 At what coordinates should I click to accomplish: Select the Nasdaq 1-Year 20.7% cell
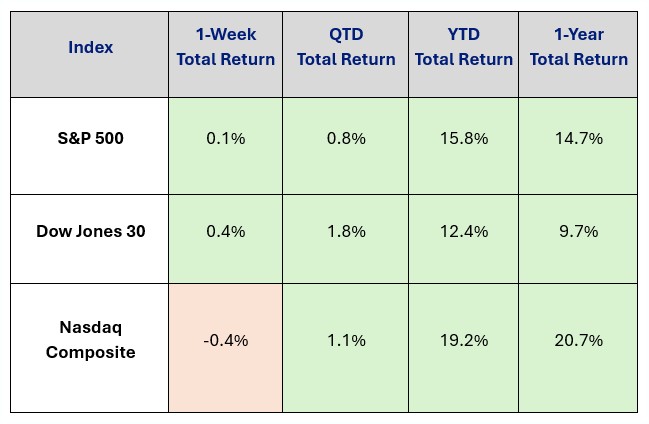[x=578, y=340]
